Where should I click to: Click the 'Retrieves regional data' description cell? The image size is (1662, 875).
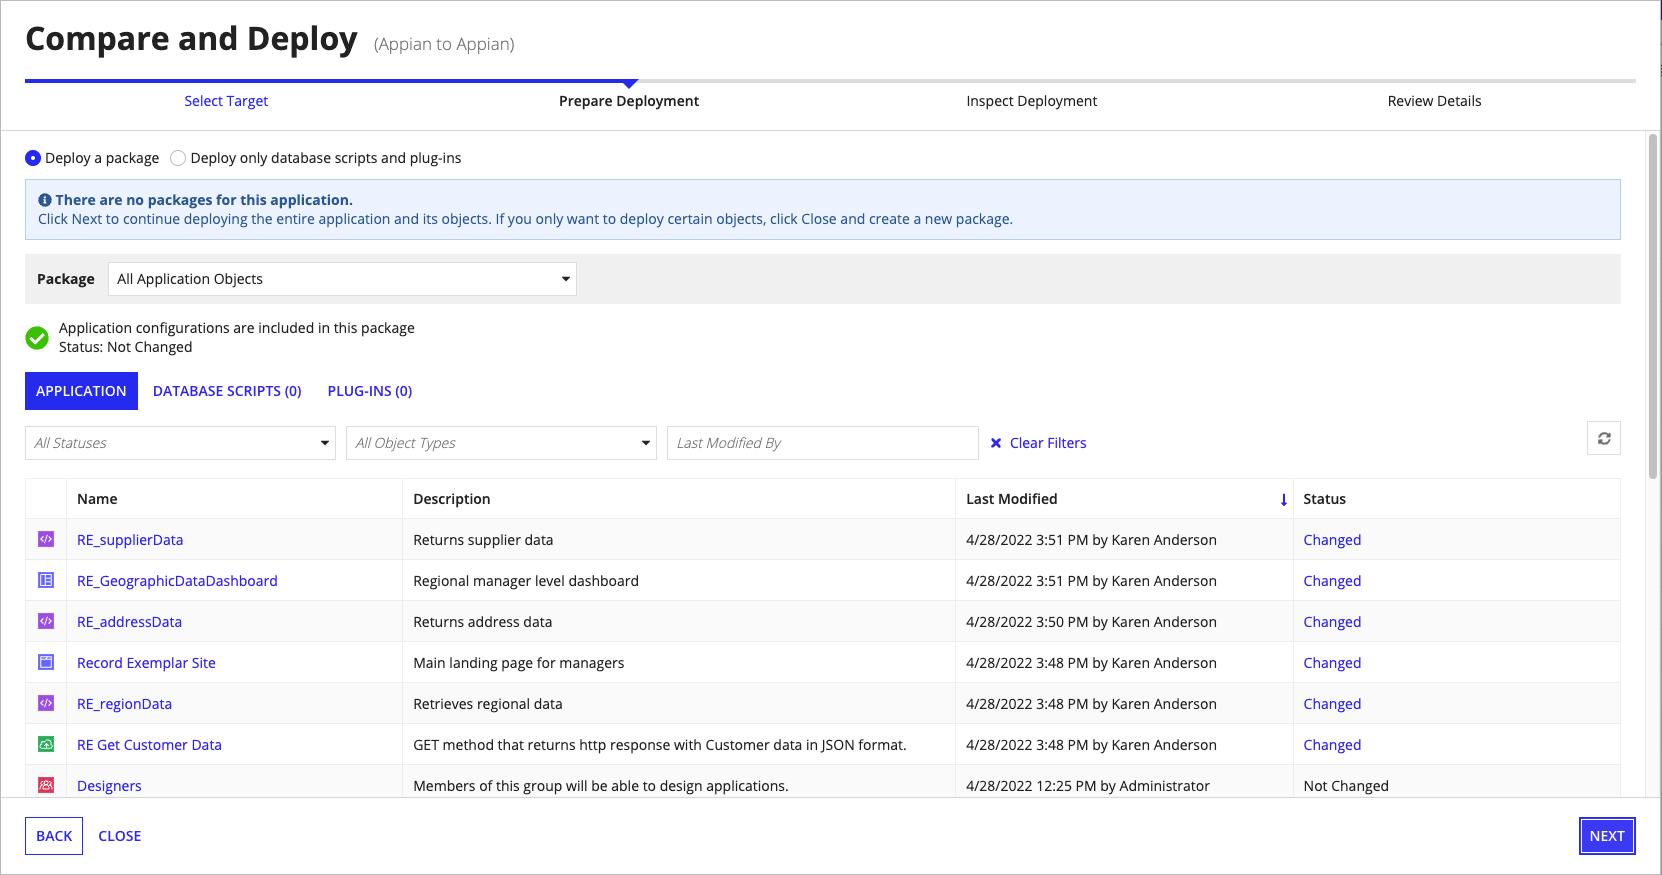click(x=488, y=704)
